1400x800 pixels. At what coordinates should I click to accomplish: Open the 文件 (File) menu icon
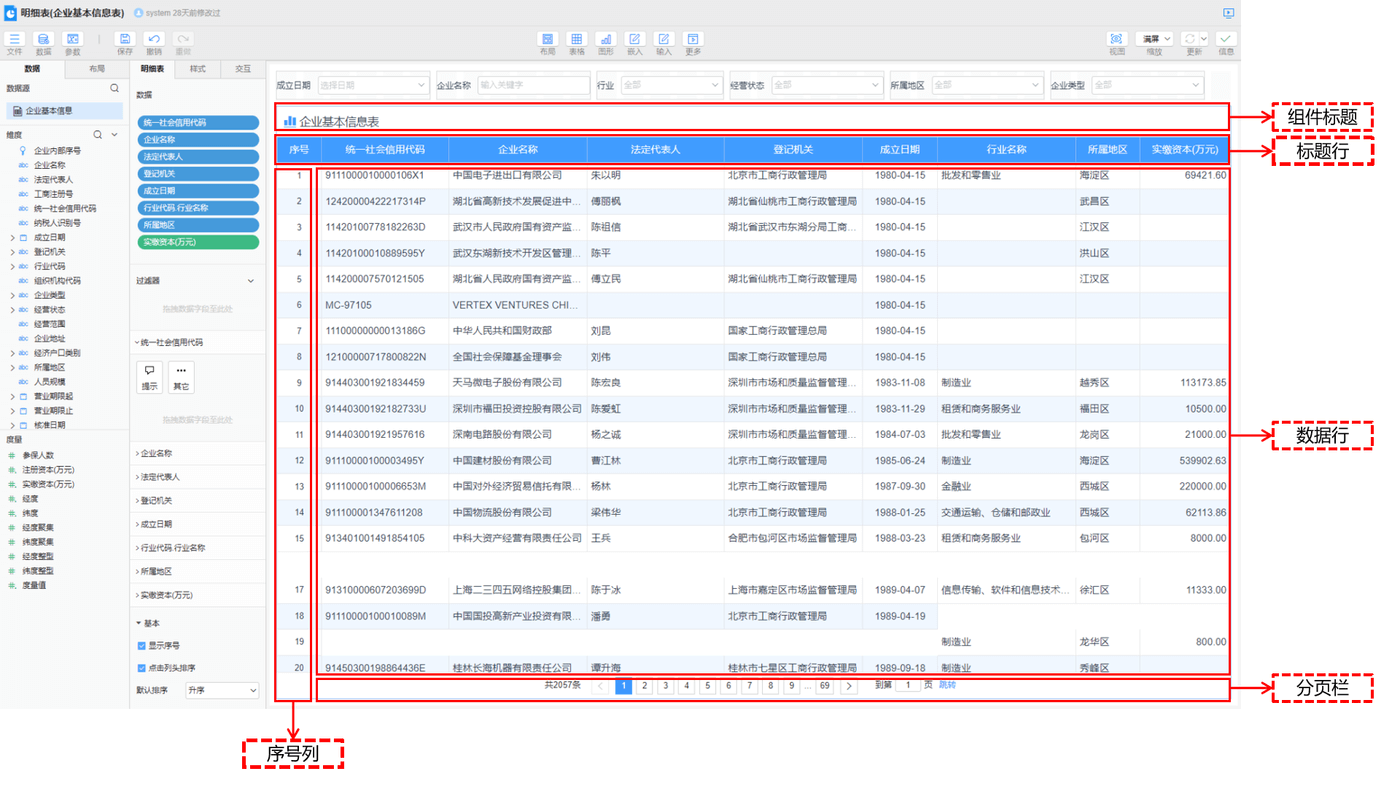pos(14,40)
